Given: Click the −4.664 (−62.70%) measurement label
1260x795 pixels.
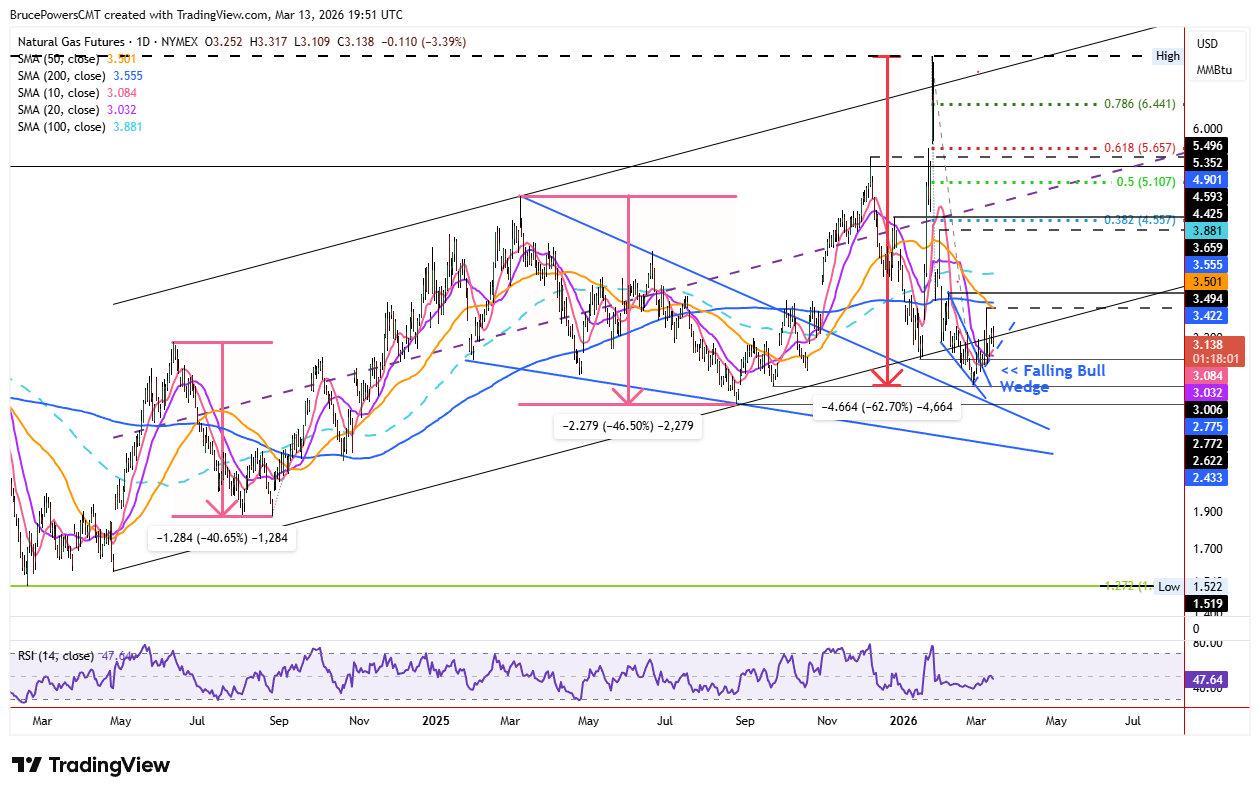Looking at the screenshot, I should [886, 407].
